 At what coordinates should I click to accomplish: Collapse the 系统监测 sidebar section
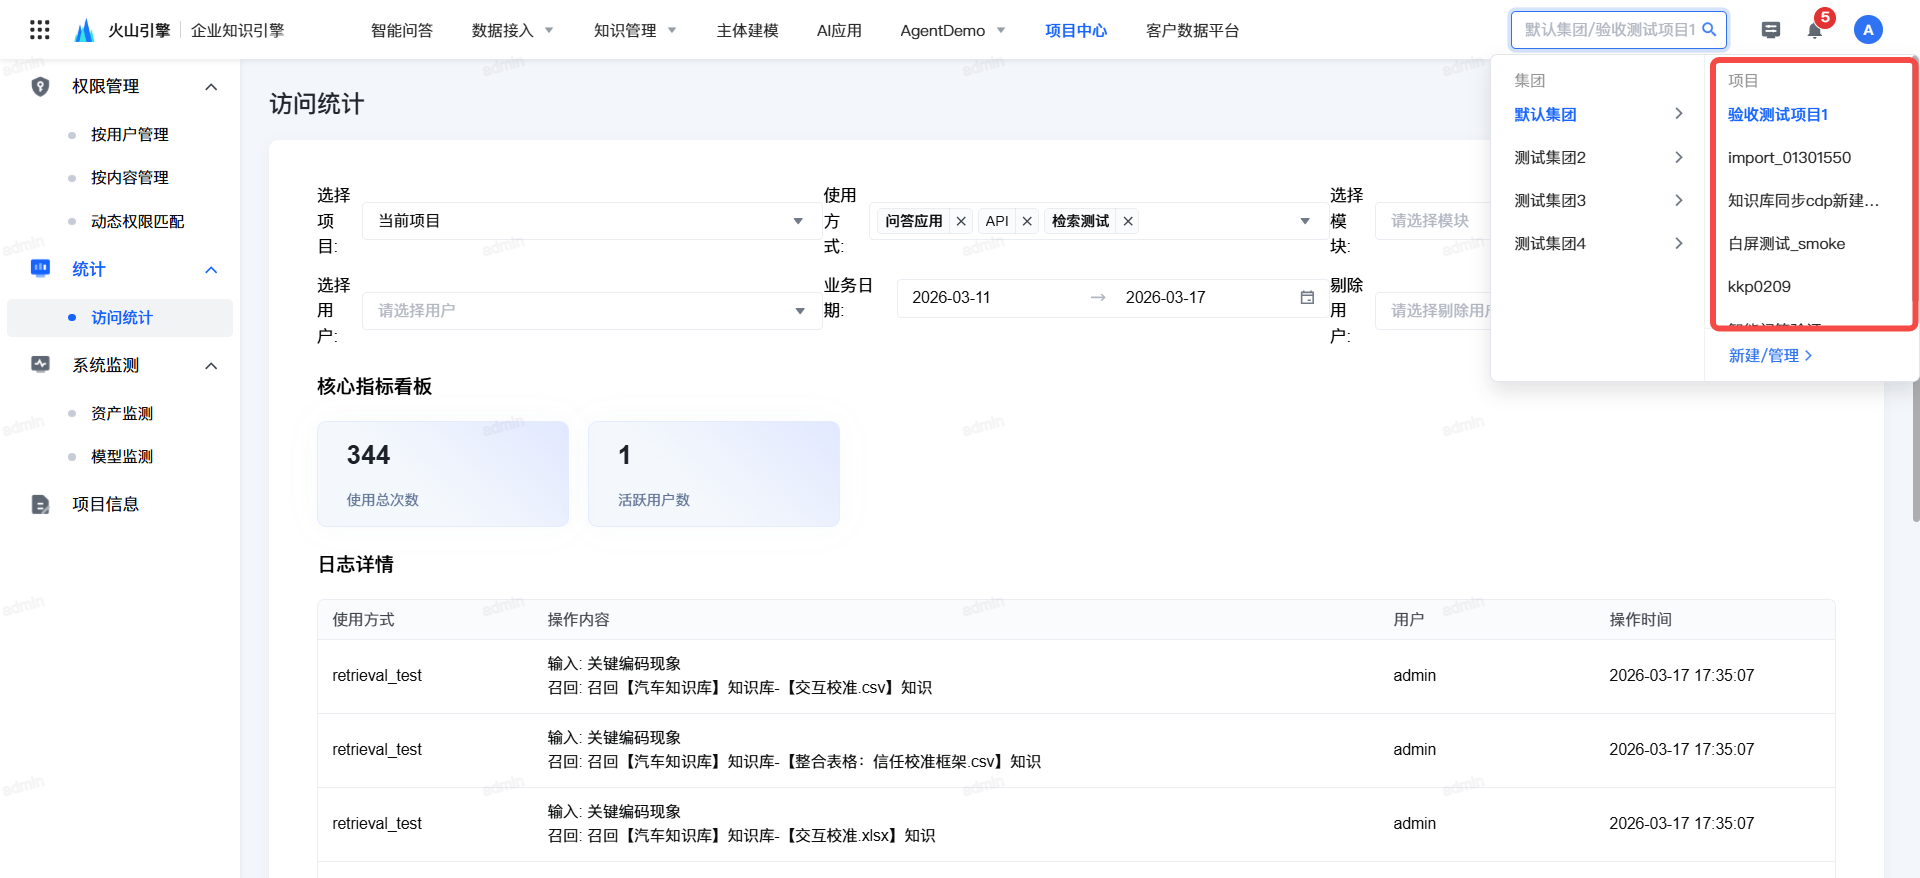pos(211,366)
